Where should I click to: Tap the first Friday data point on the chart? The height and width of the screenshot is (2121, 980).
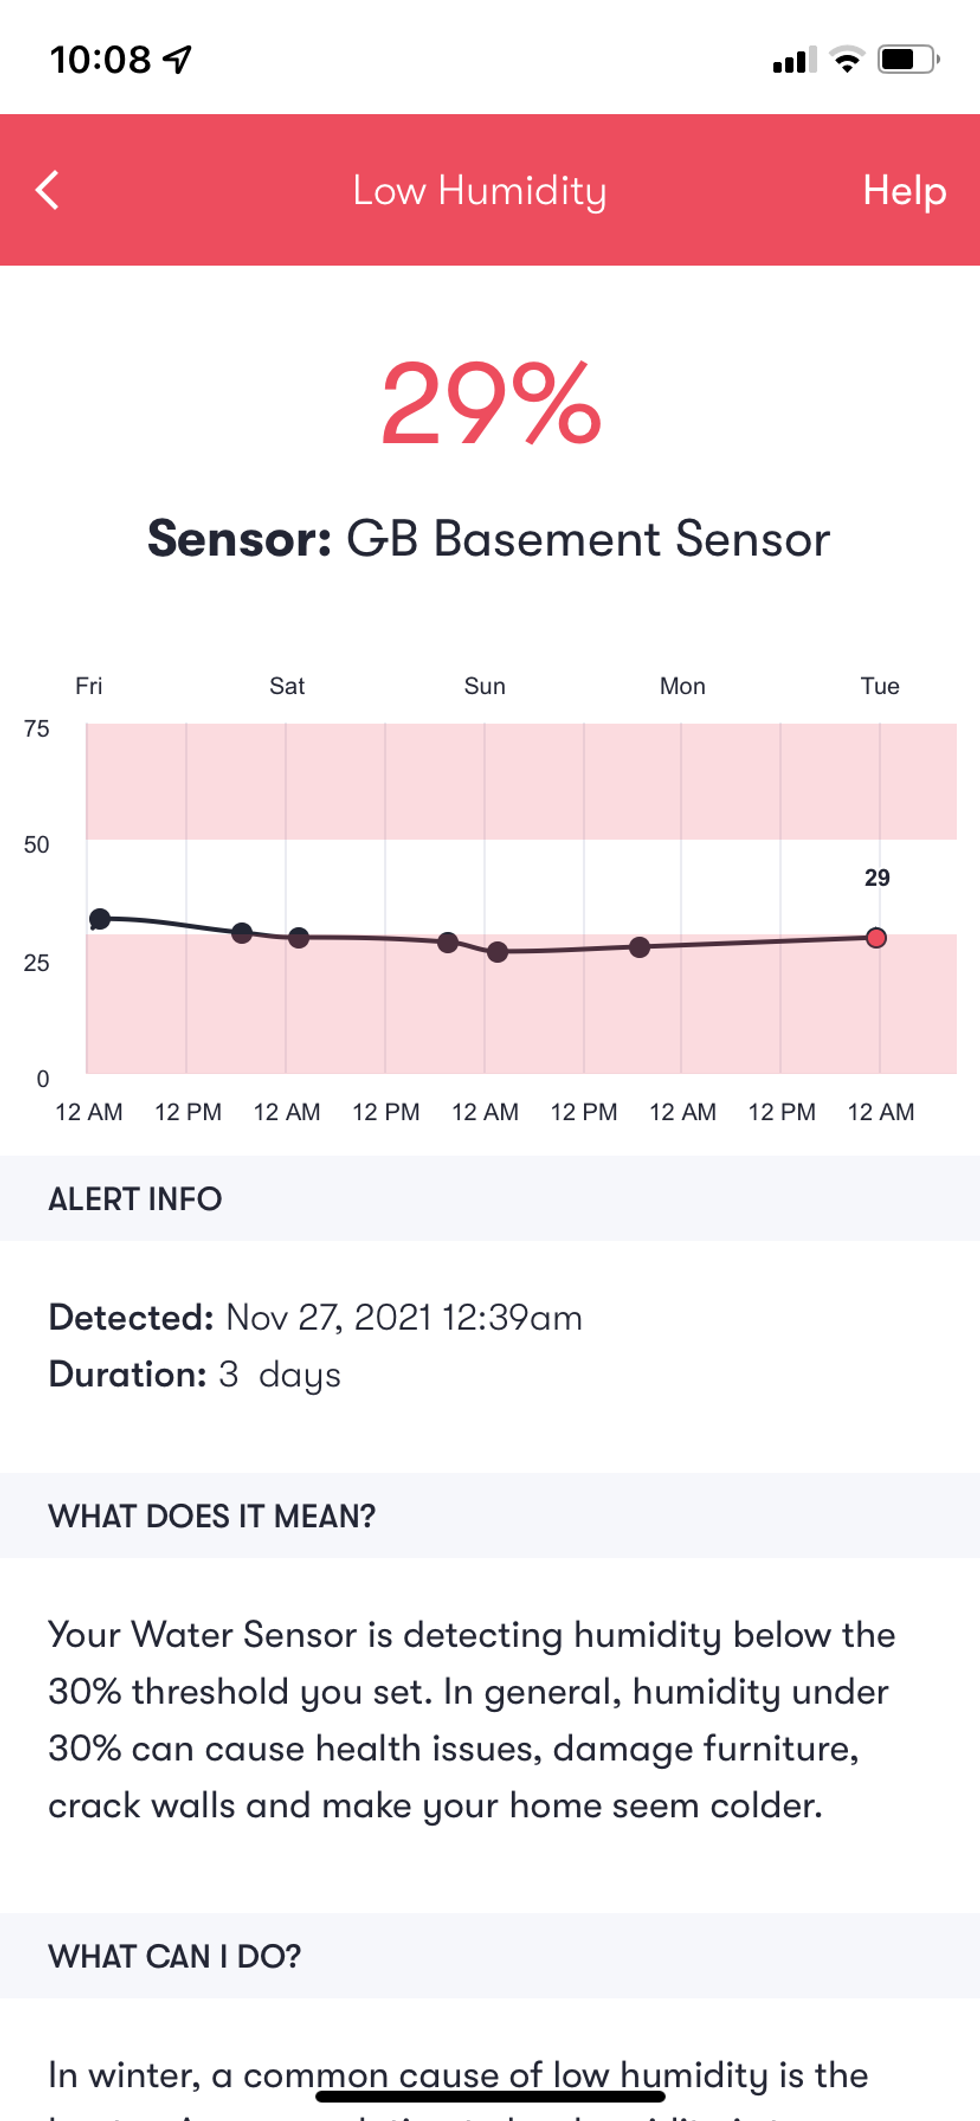click(x=100, y=917)
